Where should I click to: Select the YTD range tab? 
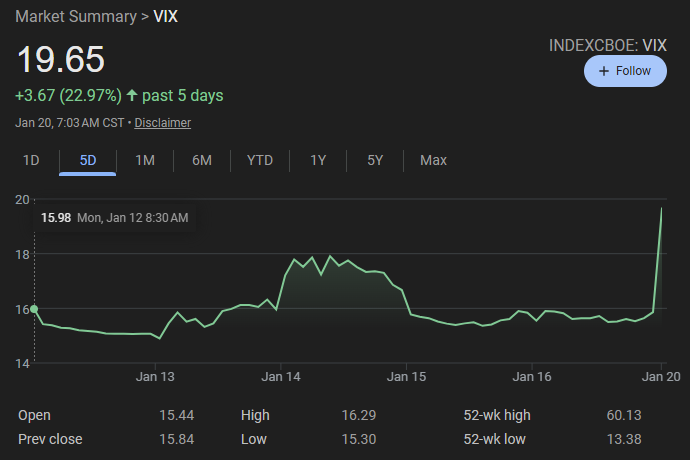click(x=260, y=160)
